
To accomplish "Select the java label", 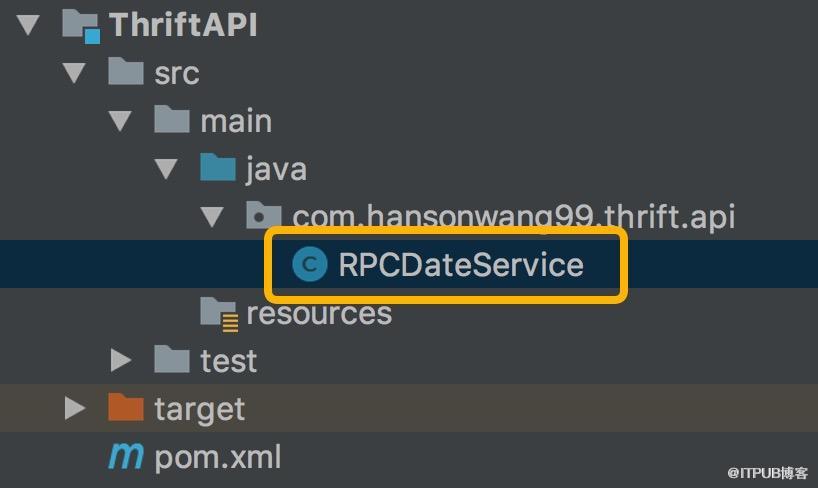I will 276,170.
